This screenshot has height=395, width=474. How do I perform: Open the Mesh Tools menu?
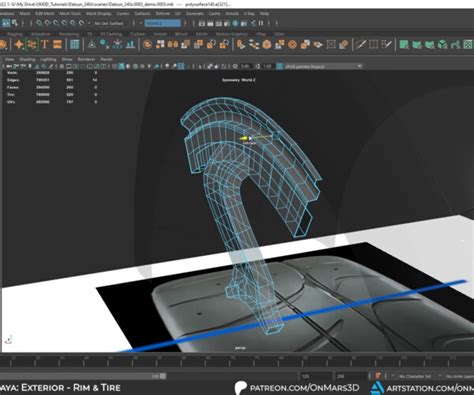(70, 14)
